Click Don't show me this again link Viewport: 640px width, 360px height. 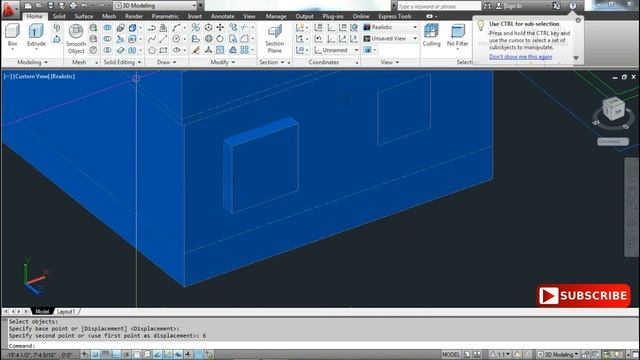click(520, 57)
